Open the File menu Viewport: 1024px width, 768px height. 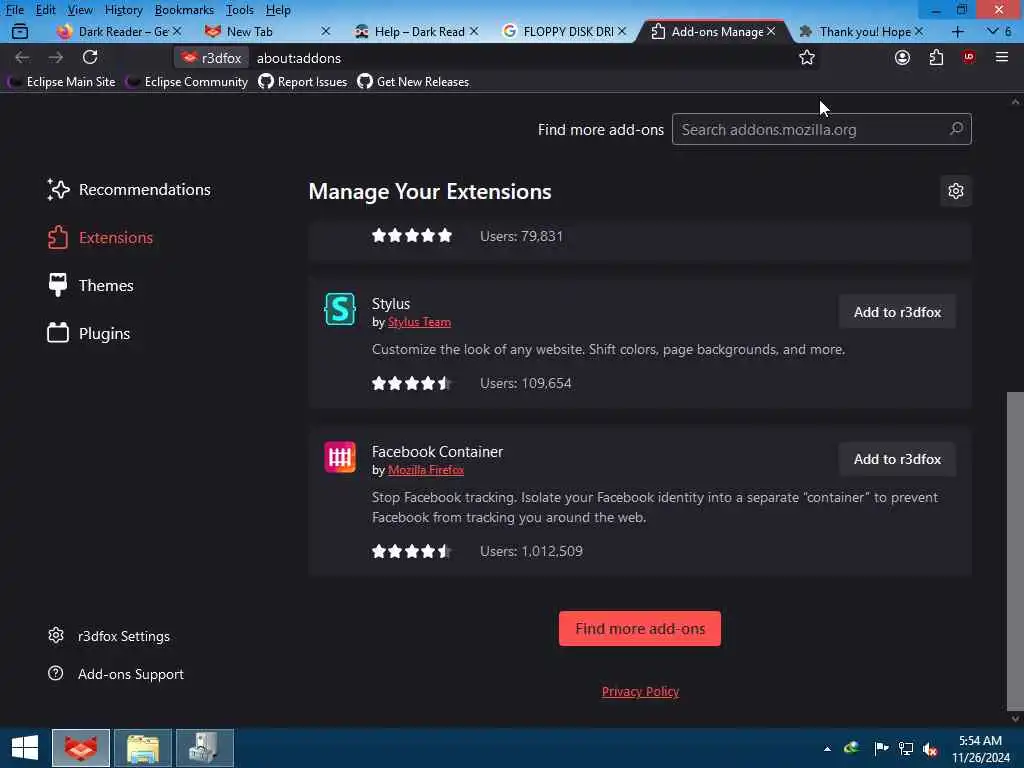coord(14,10)
